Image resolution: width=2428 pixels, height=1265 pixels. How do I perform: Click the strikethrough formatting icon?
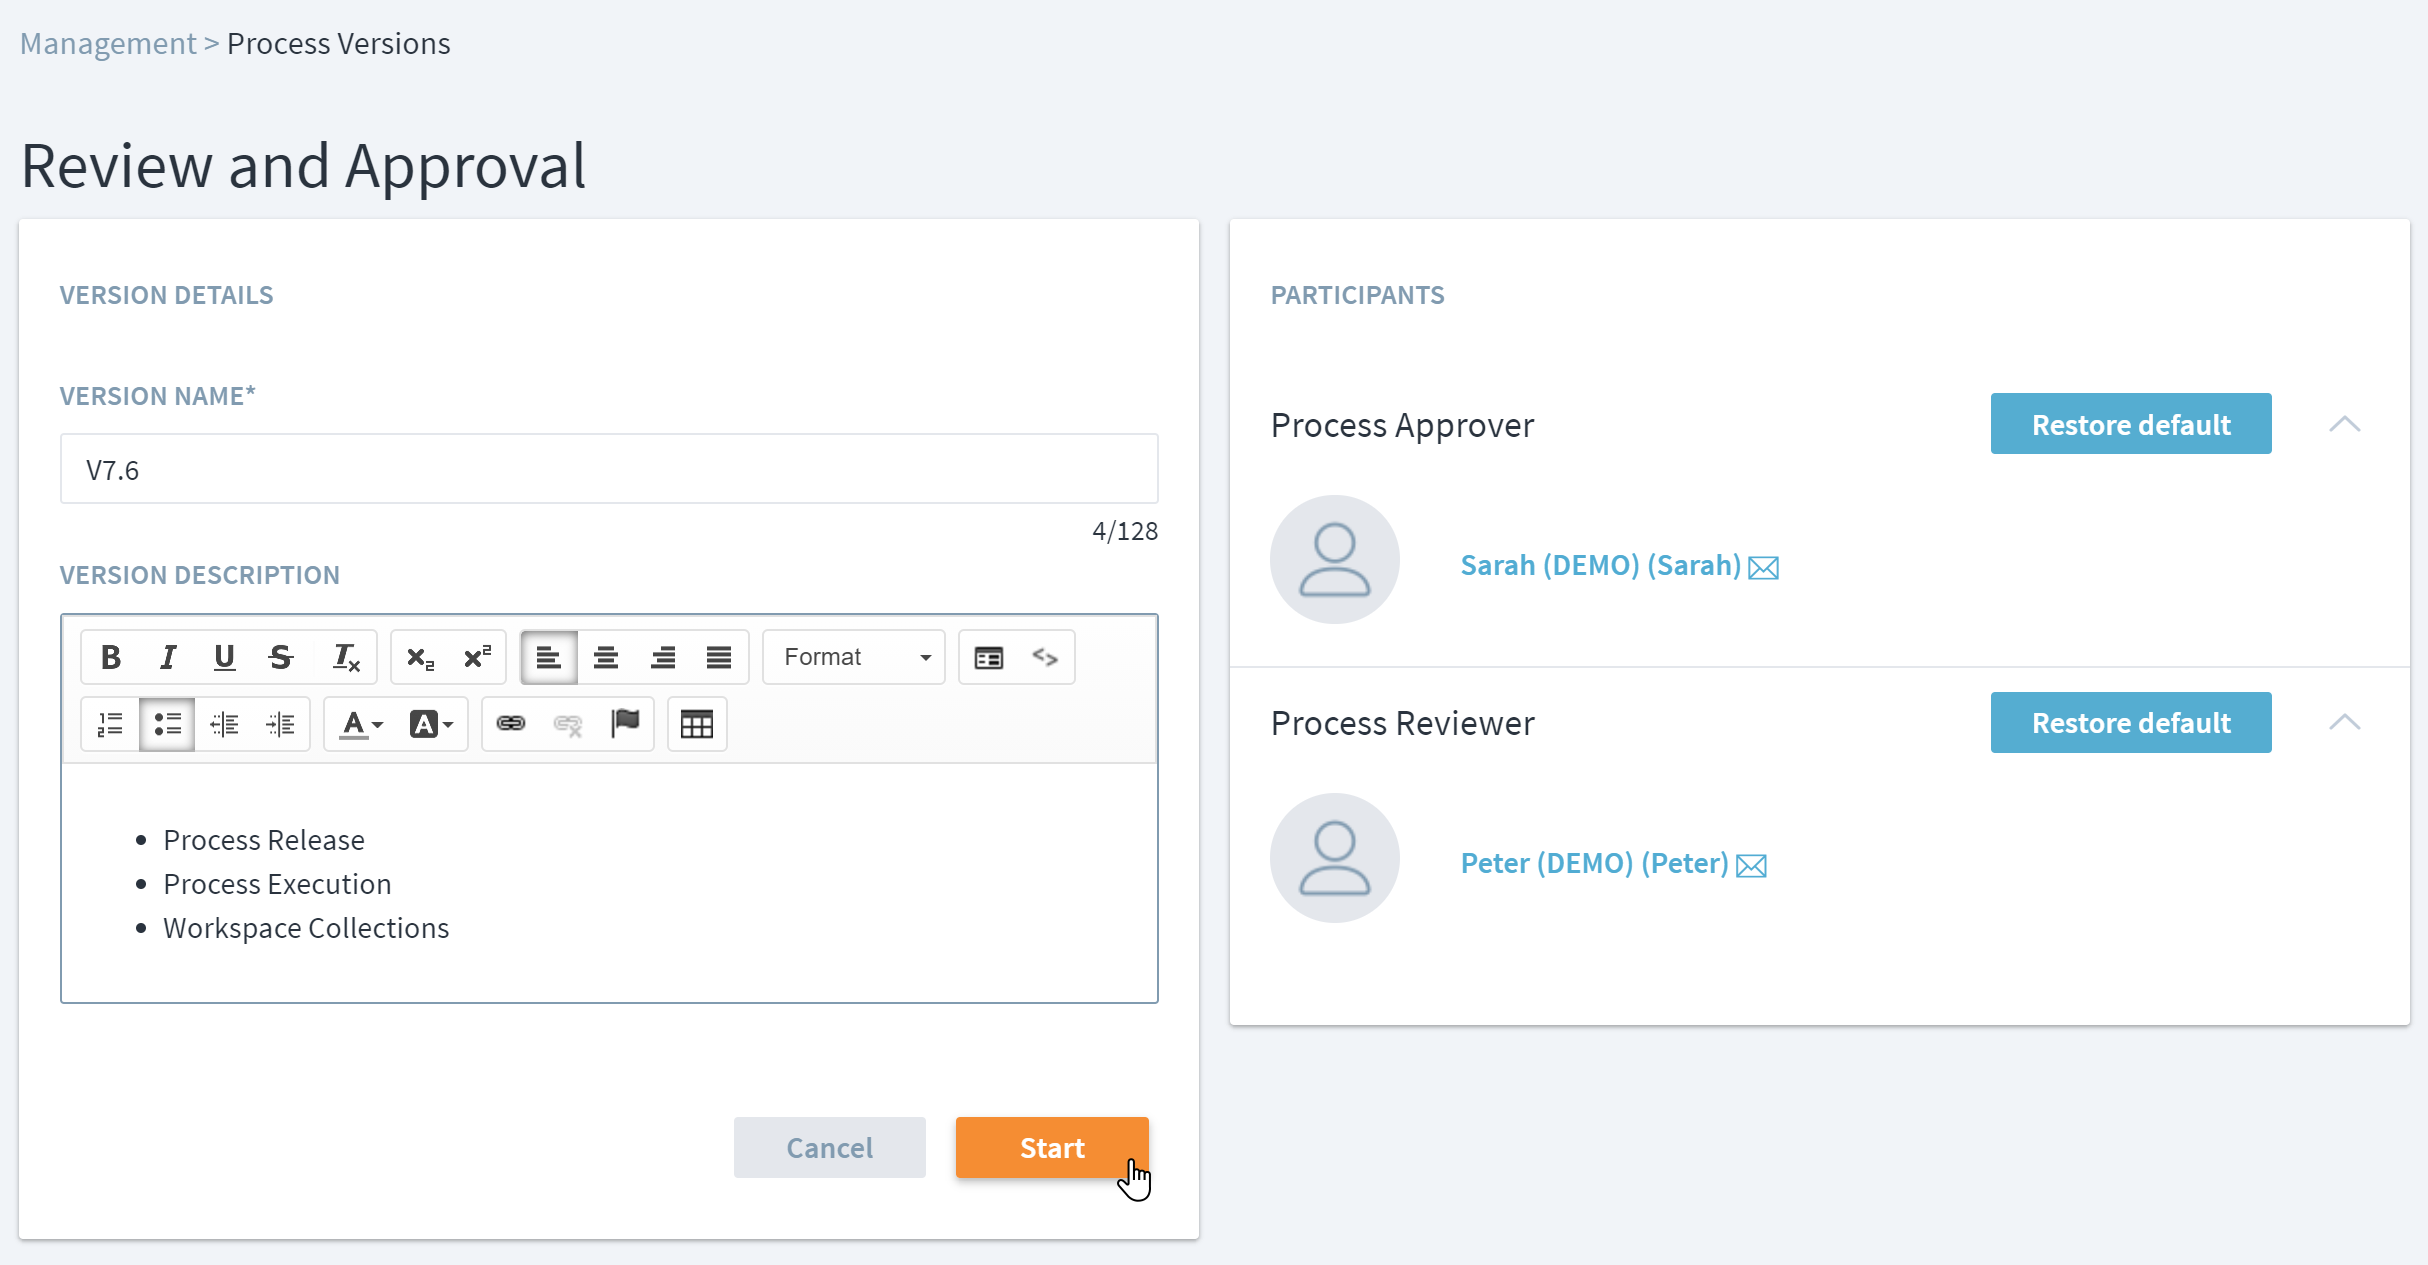click(x=281, y=657)
